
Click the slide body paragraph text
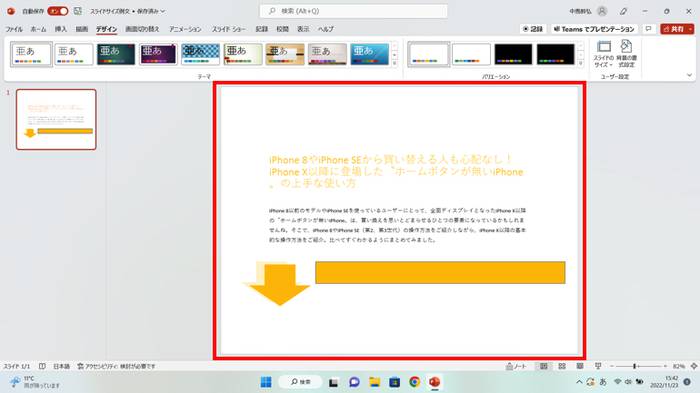pos(397,225)
